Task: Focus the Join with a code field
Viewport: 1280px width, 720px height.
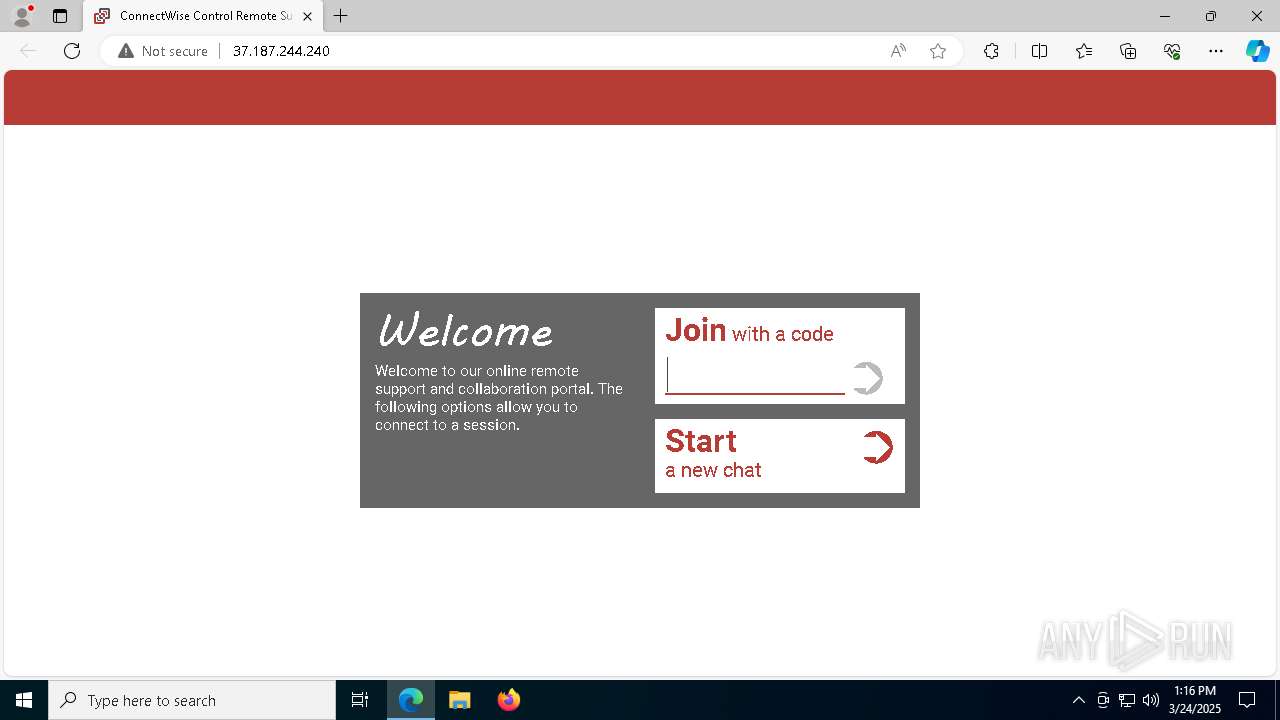Action: click(755, 376)
